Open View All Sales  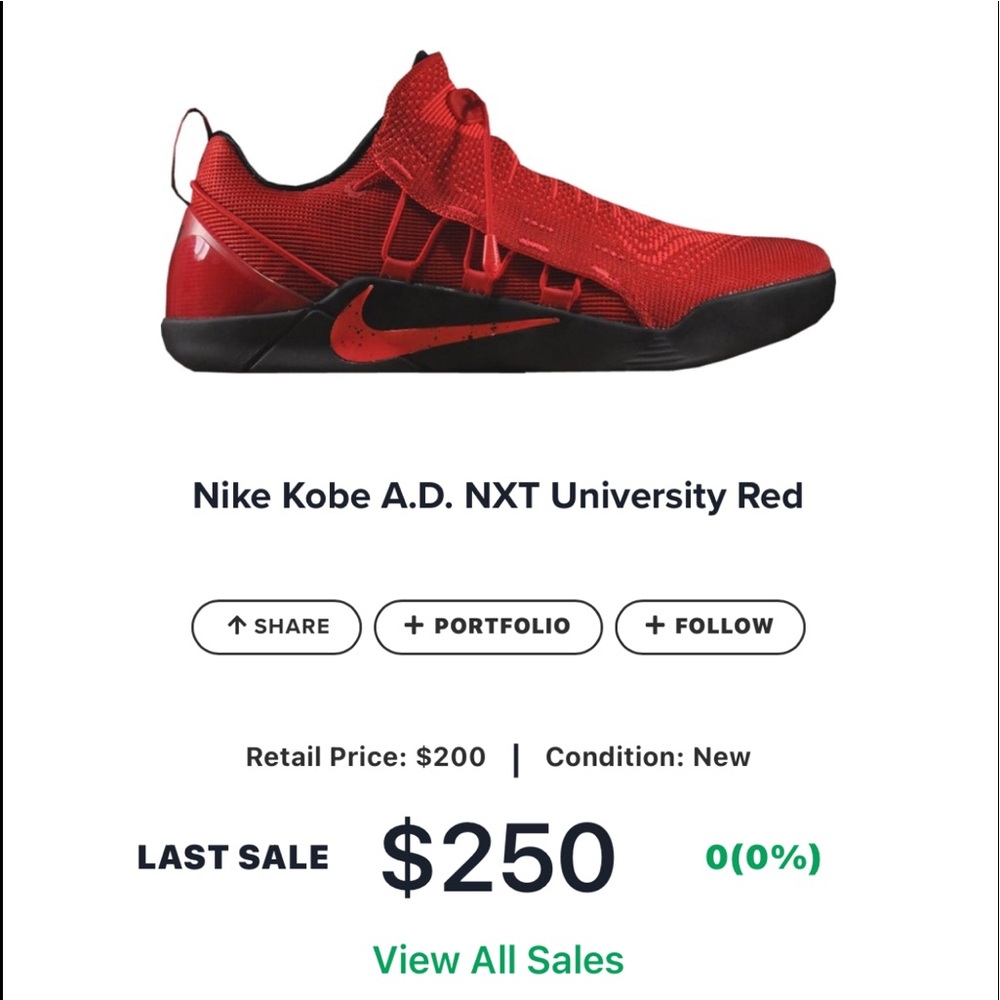499,957
